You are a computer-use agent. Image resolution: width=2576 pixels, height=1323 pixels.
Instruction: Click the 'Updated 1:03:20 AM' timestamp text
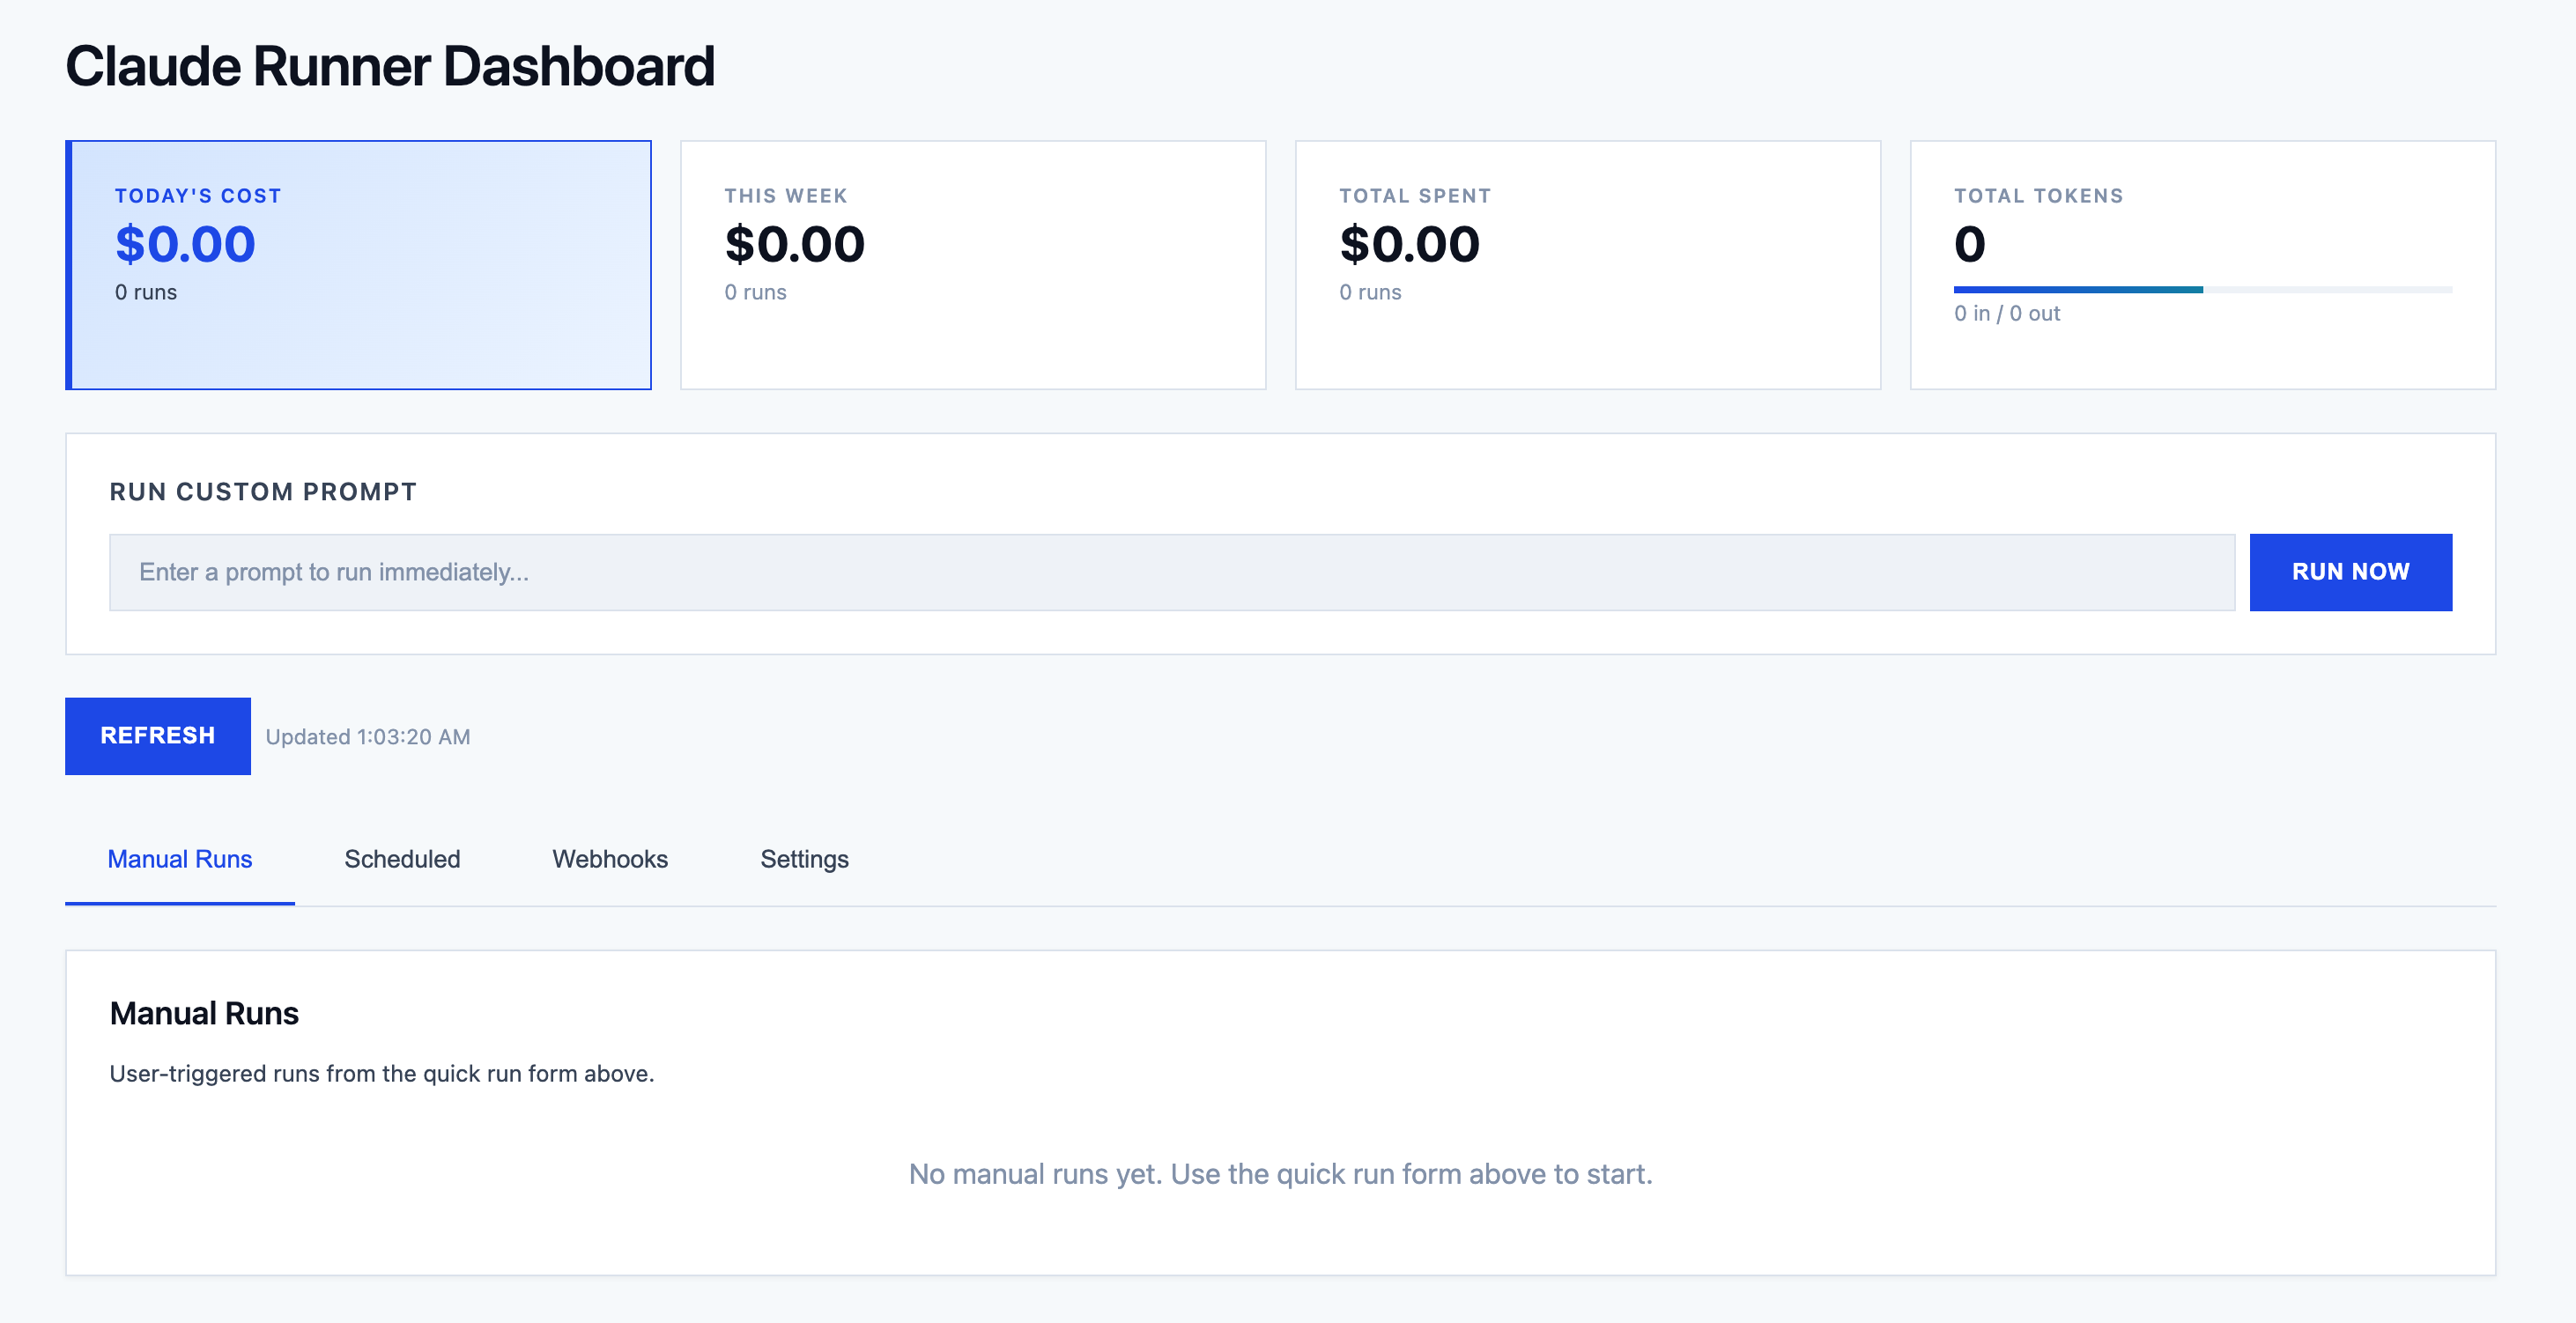(367, 736)
